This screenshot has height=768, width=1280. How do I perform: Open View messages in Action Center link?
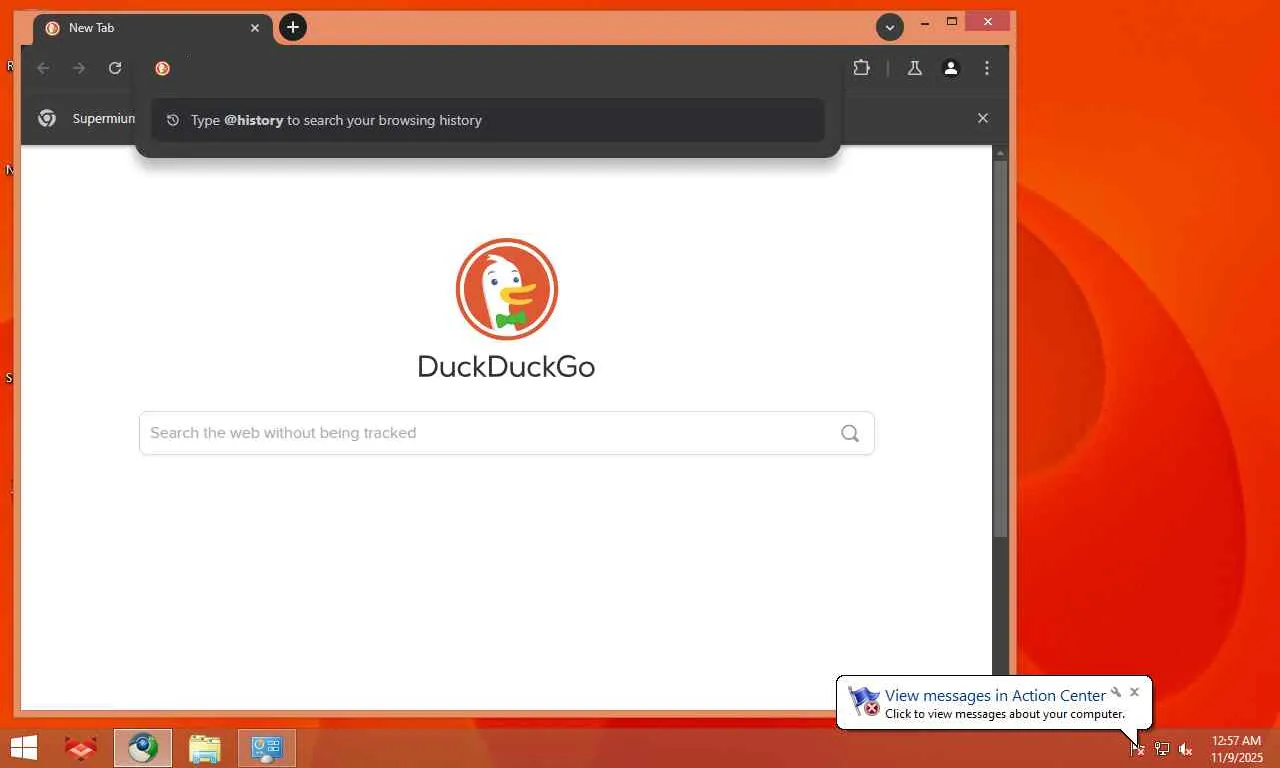[x=995, y=695]
